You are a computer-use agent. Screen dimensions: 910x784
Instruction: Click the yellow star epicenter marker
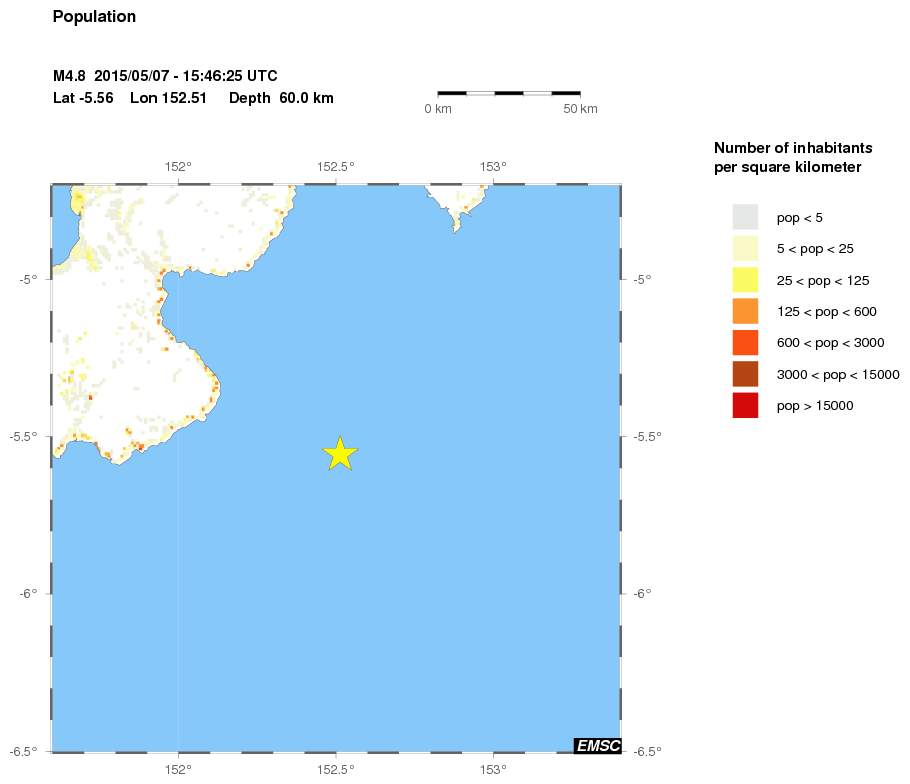pyautogui.click(x=340, y=453)
